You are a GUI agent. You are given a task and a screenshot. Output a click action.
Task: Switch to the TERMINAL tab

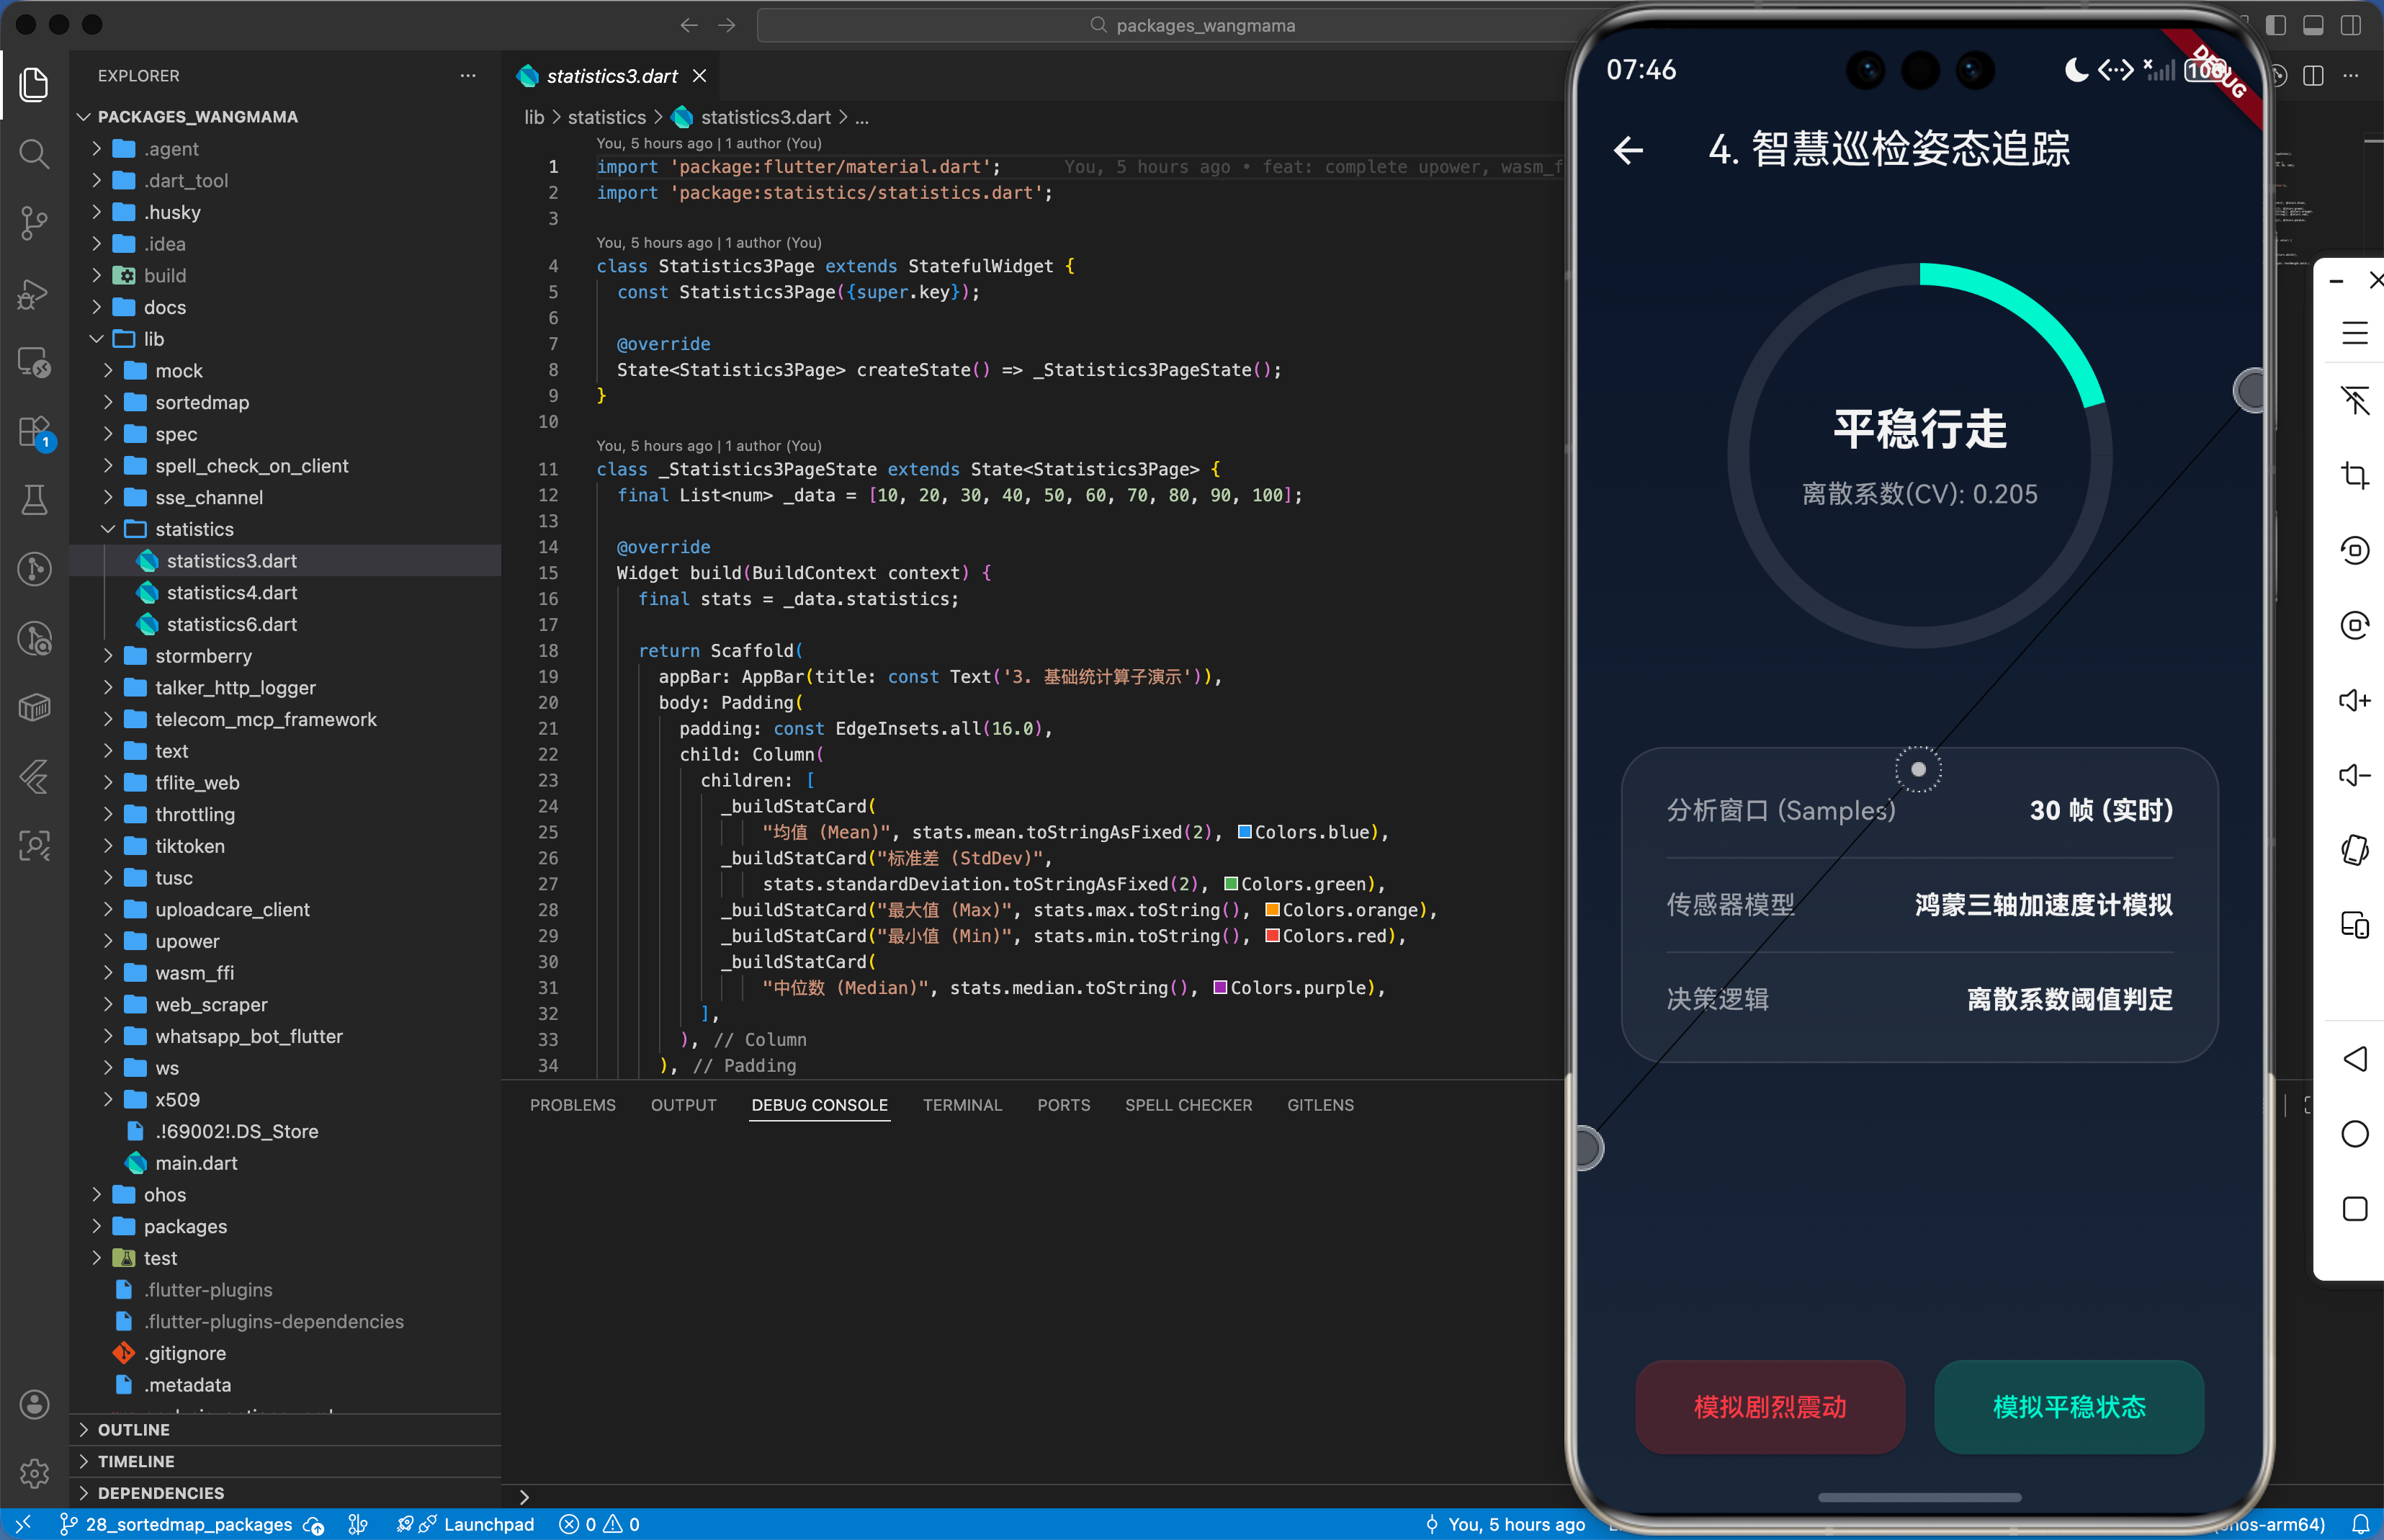tap(961, 1105)
